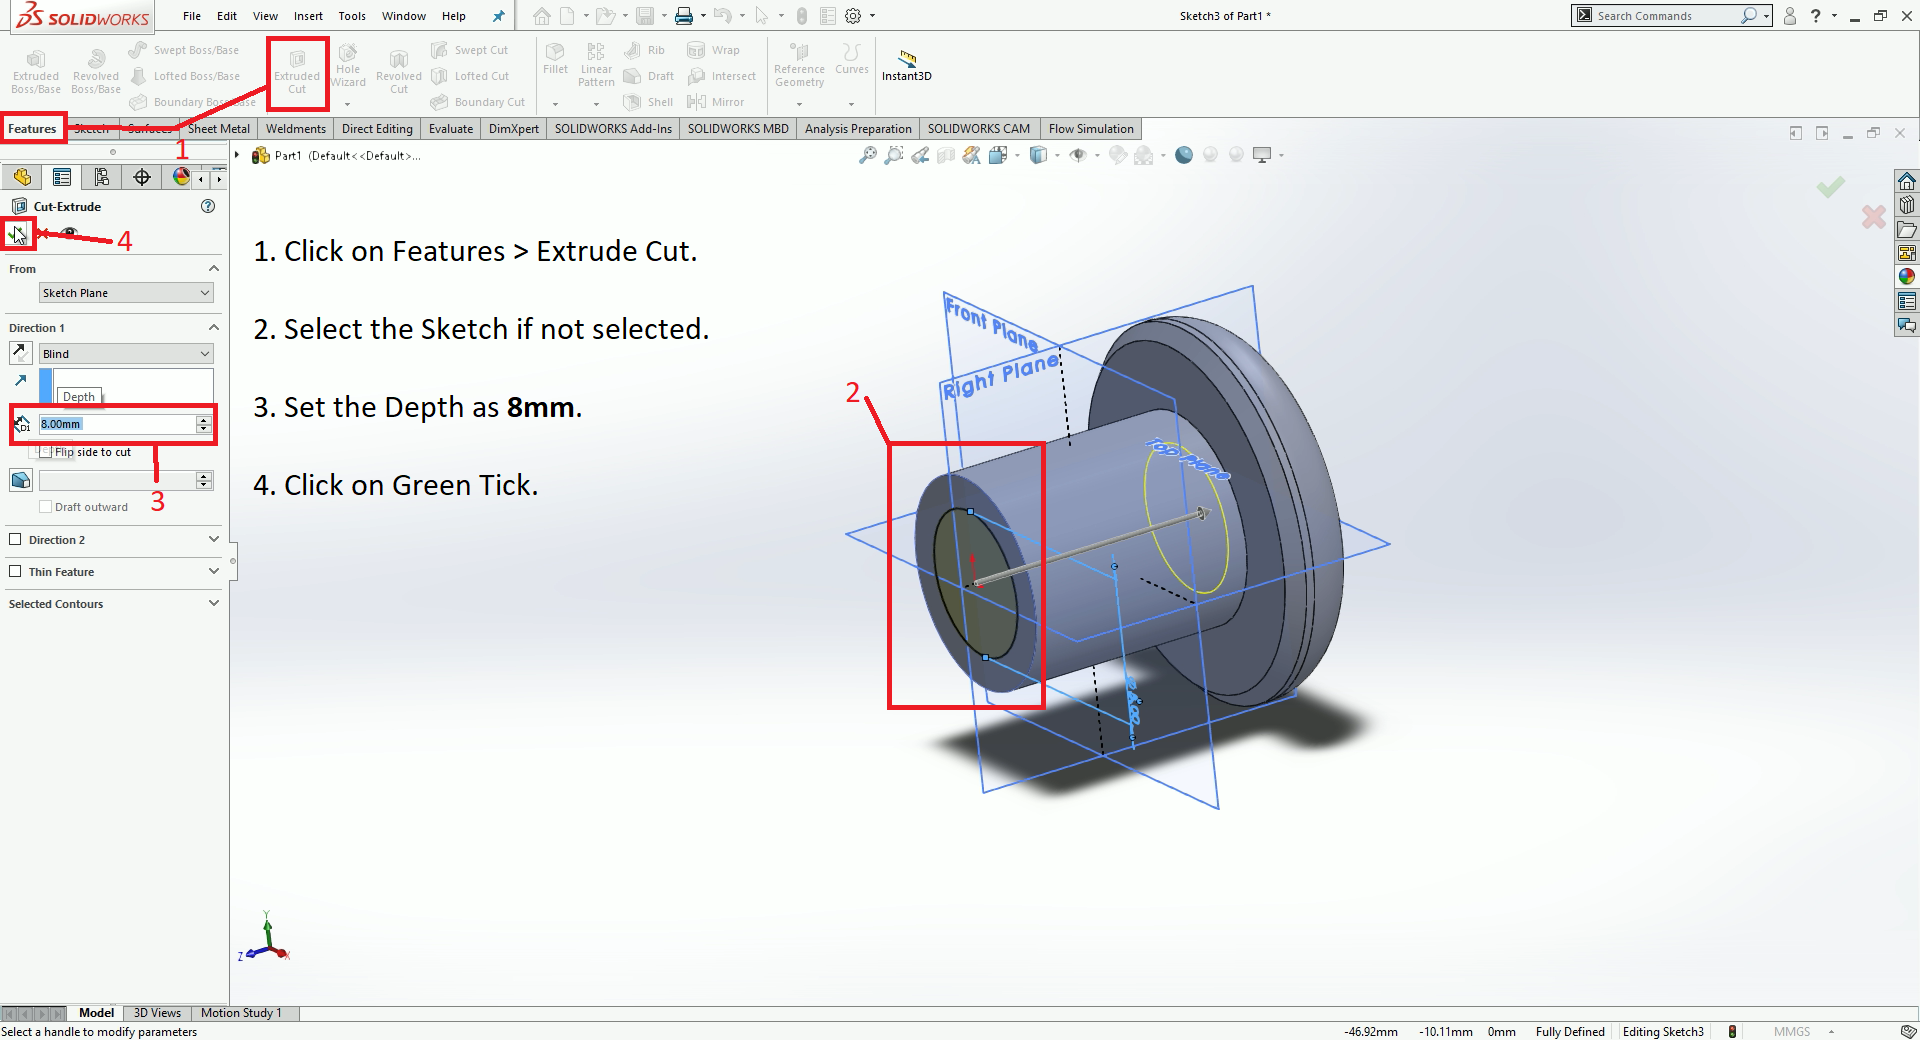Expand the Selected Contours section
Image resolution: width=1920 pixels, height=1040 pixels.
[x=213, y=604]
